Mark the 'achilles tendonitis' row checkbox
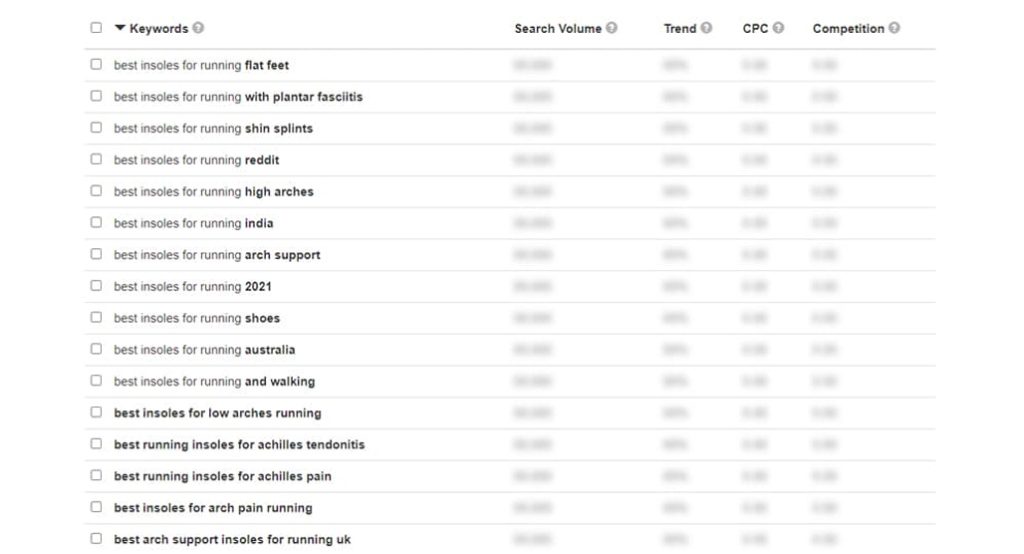The image size is (1024, 554). tap(96, 444)
